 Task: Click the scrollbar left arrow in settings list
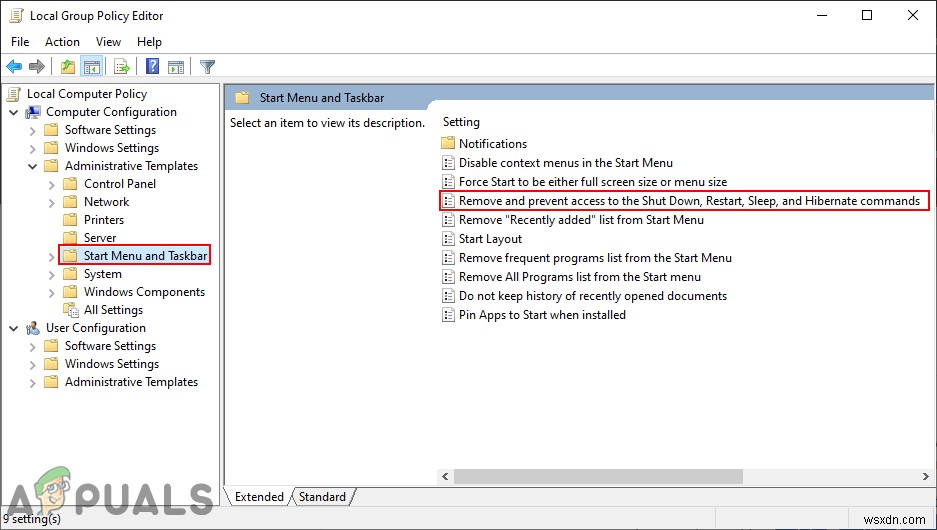pyautogui.click(x=446, y=476)
